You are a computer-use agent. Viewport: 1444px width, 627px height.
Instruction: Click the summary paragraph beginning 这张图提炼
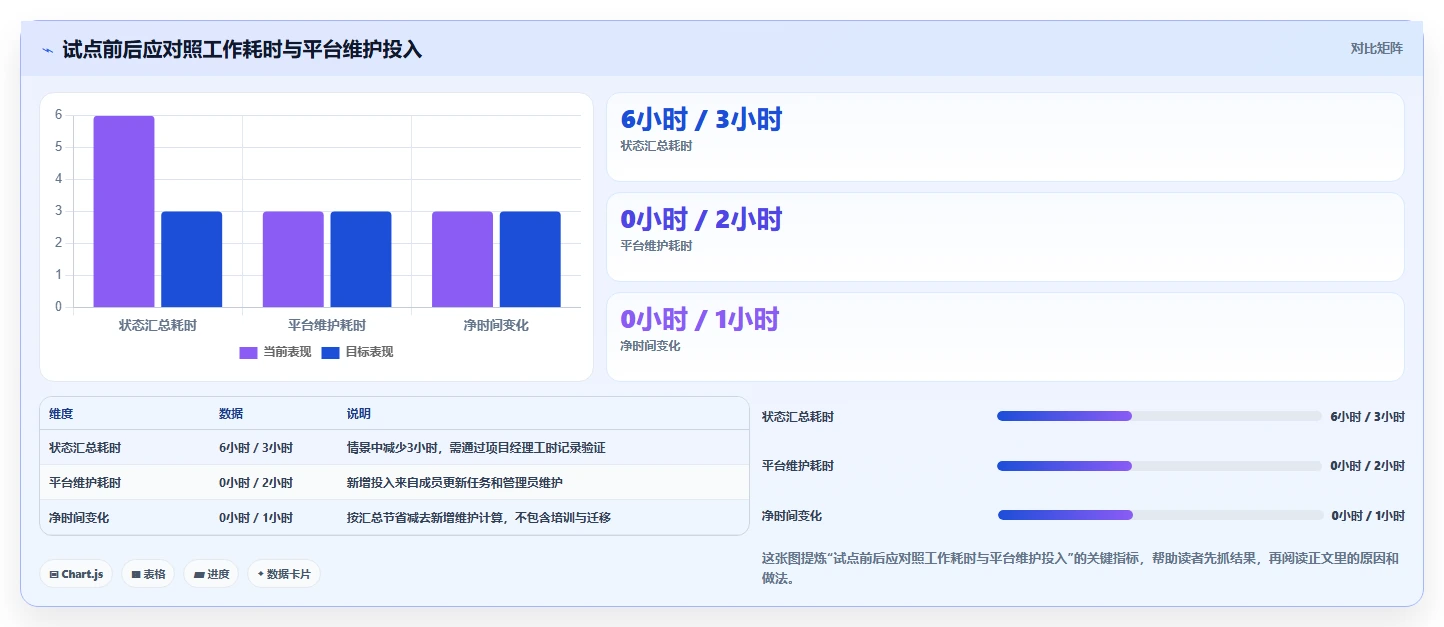coord(1080,568)
